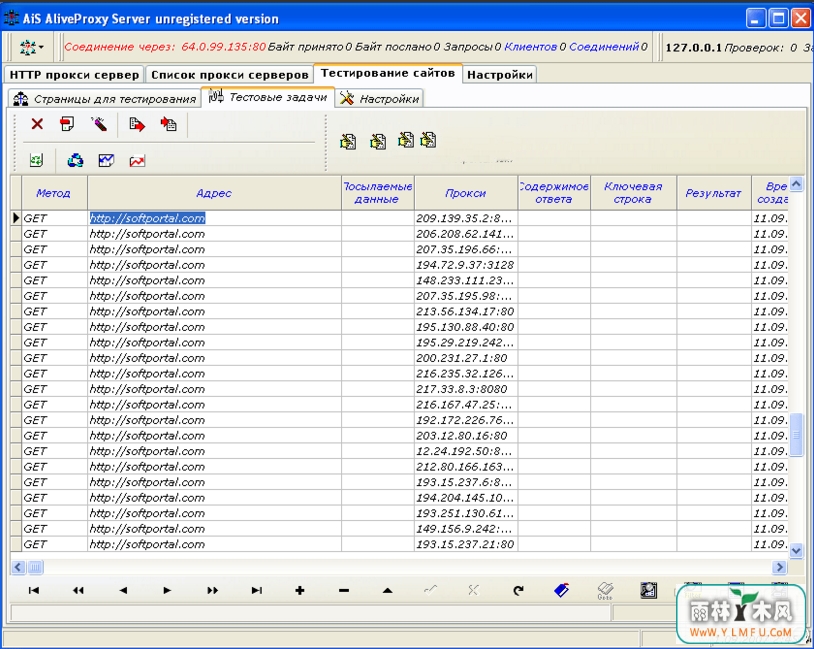Click the third yellow notepad edit icon
814x649 pixels.
pyautogui.click(x=406, y=140)
